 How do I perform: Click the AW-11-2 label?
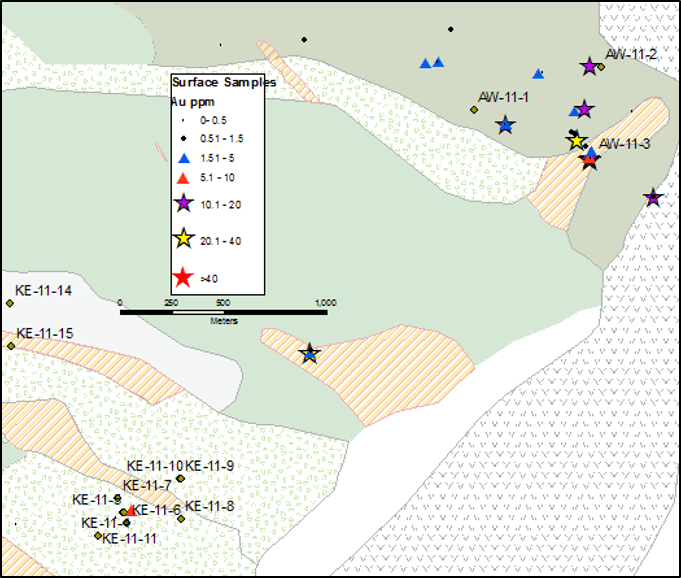631,54
